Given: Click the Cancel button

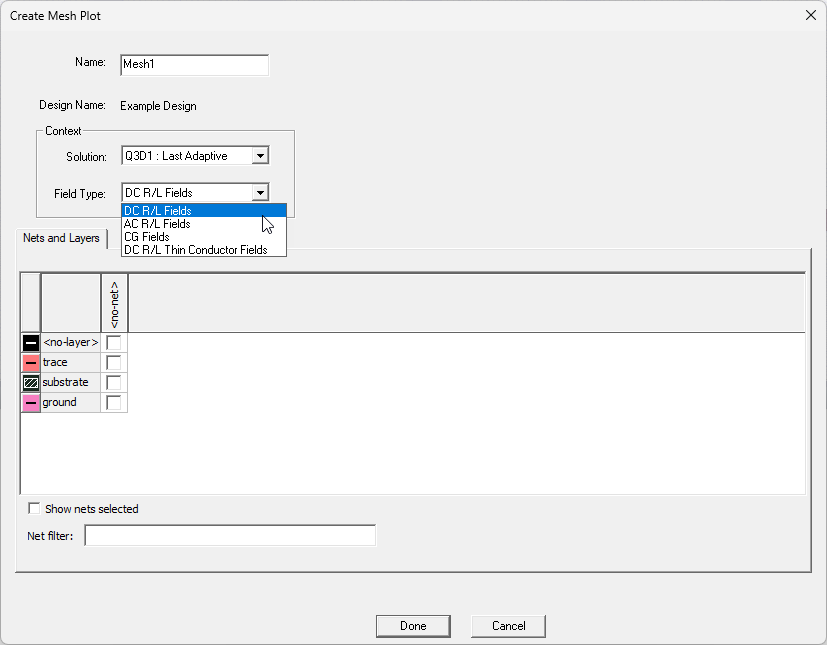Looking at the screenshot, I should point(508,625).
